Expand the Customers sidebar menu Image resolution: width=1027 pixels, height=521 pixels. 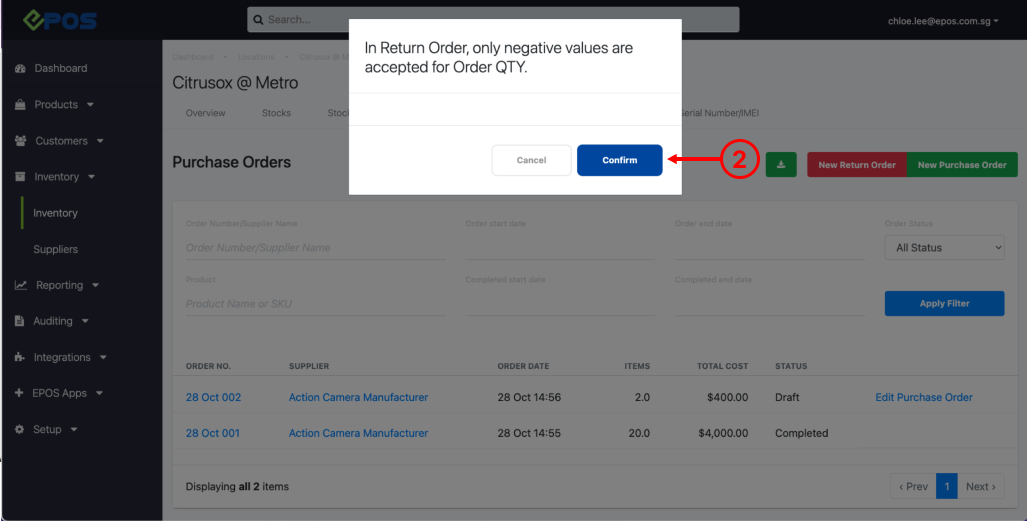[x=69, y=141]
